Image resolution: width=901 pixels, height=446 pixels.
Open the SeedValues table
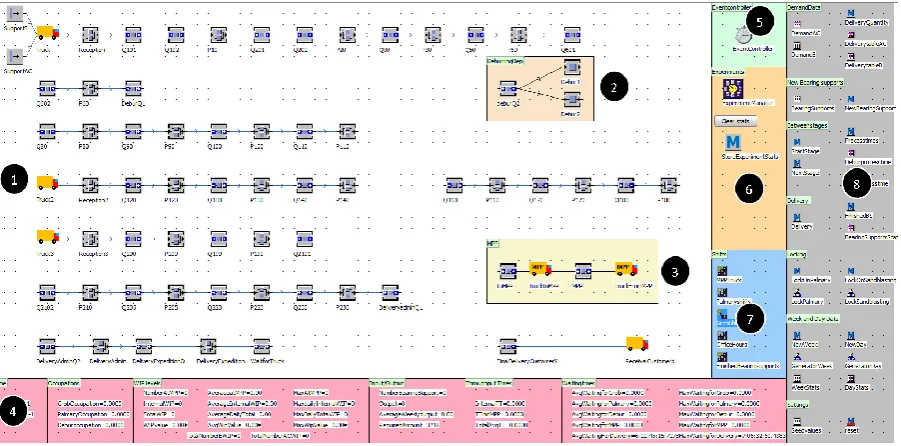(797, 421)
